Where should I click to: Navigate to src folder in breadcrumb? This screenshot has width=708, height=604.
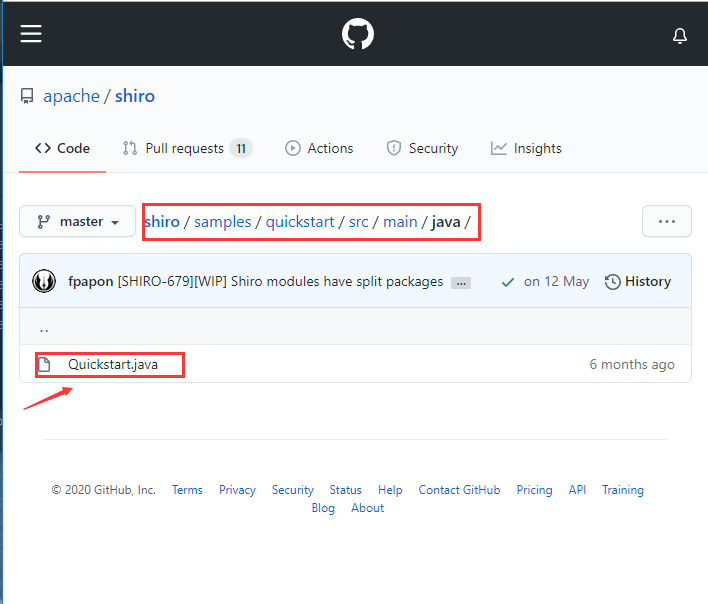359,222
